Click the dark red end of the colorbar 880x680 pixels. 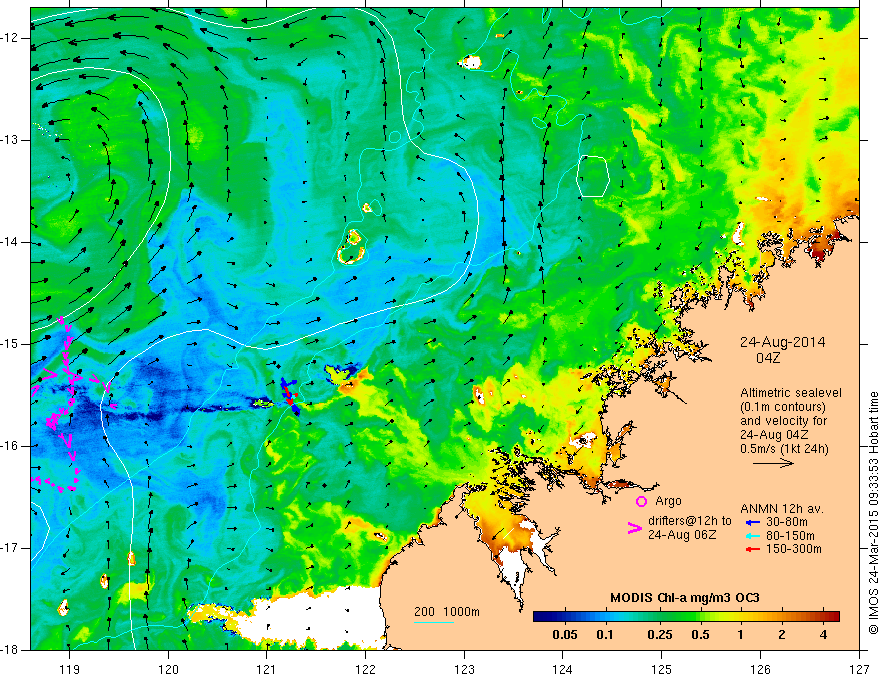833,617
